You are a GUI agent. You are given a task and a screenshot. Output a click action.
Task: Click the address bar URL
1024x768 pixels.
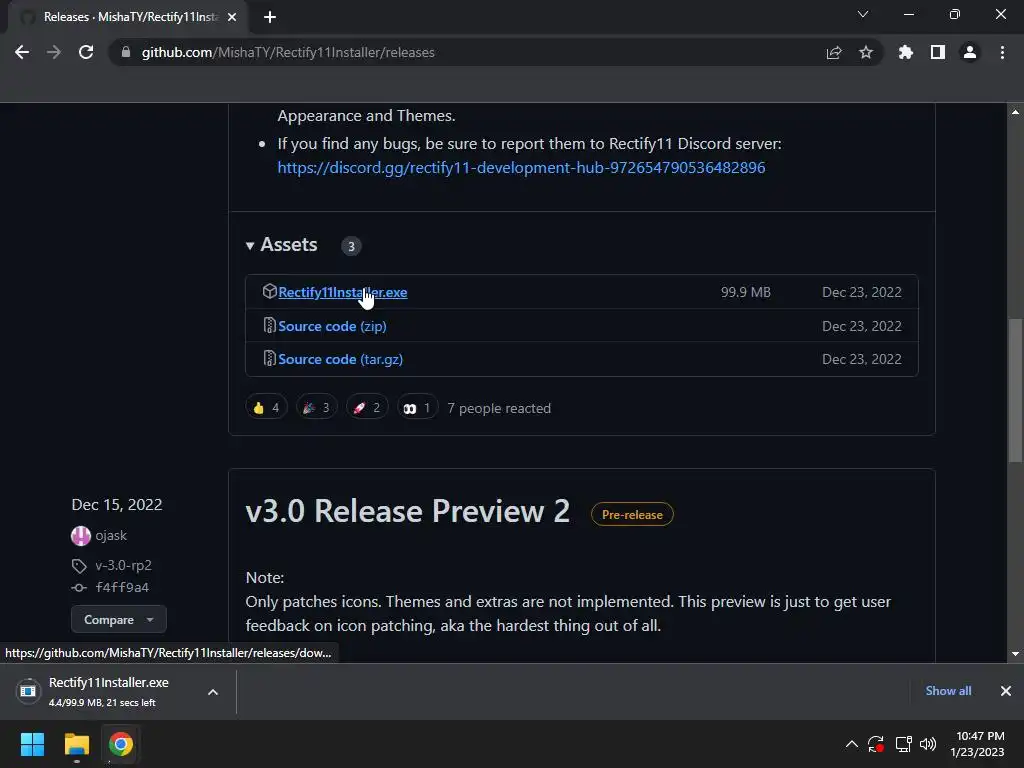pyautogui.click(x=288, y=52)
